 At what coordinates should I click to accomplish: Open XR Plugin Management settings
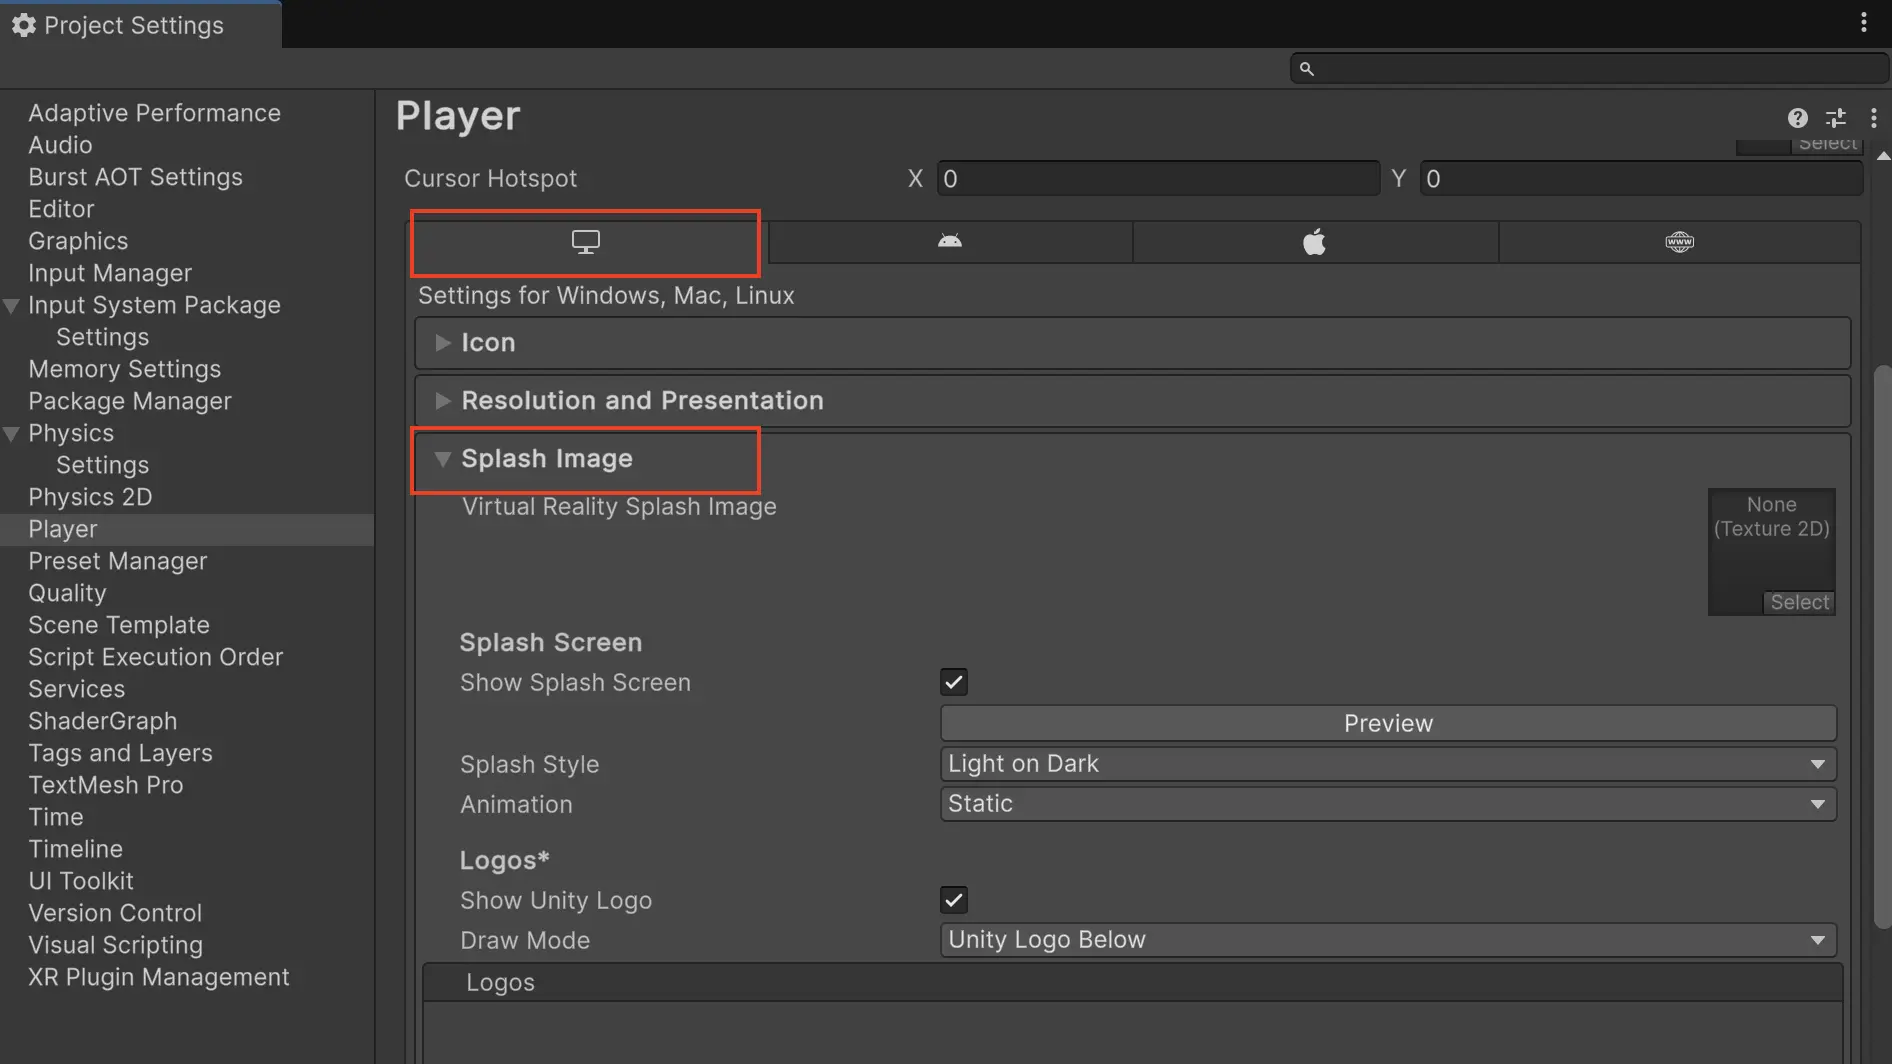158,977
